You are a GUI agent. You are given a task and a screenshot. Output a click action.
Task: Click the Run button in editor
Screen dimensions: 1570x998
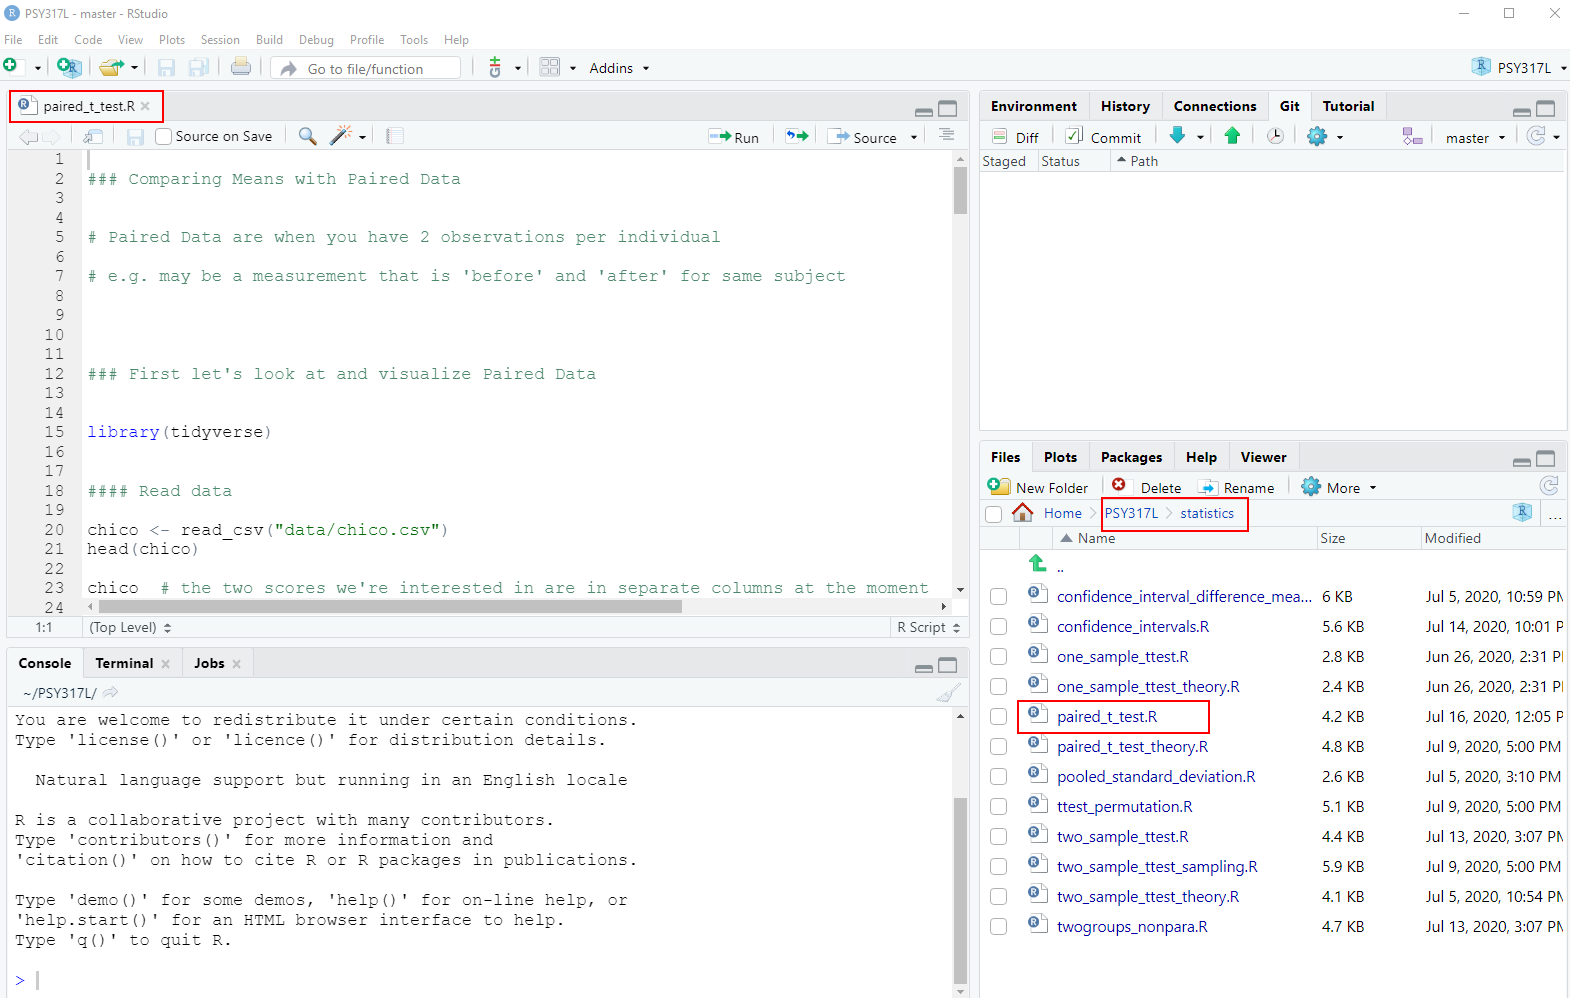tap(734, 137)
